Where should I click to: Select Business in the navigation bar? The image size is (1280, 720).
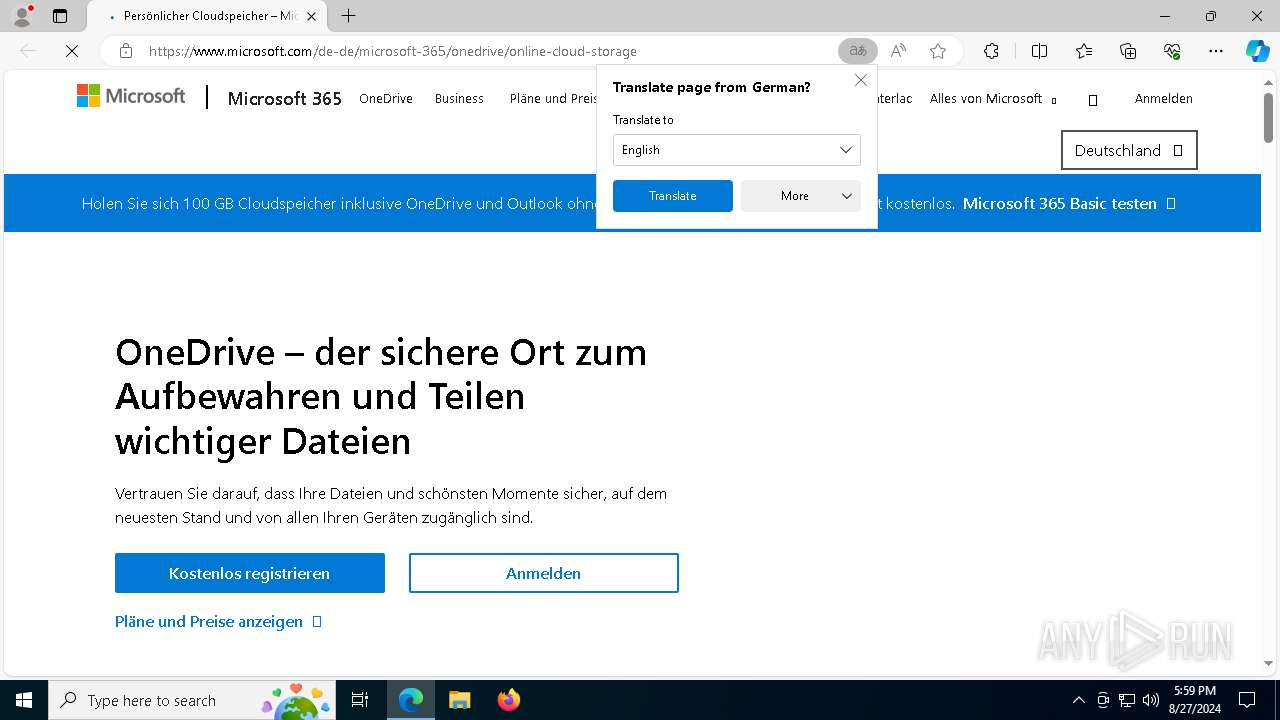459,98
